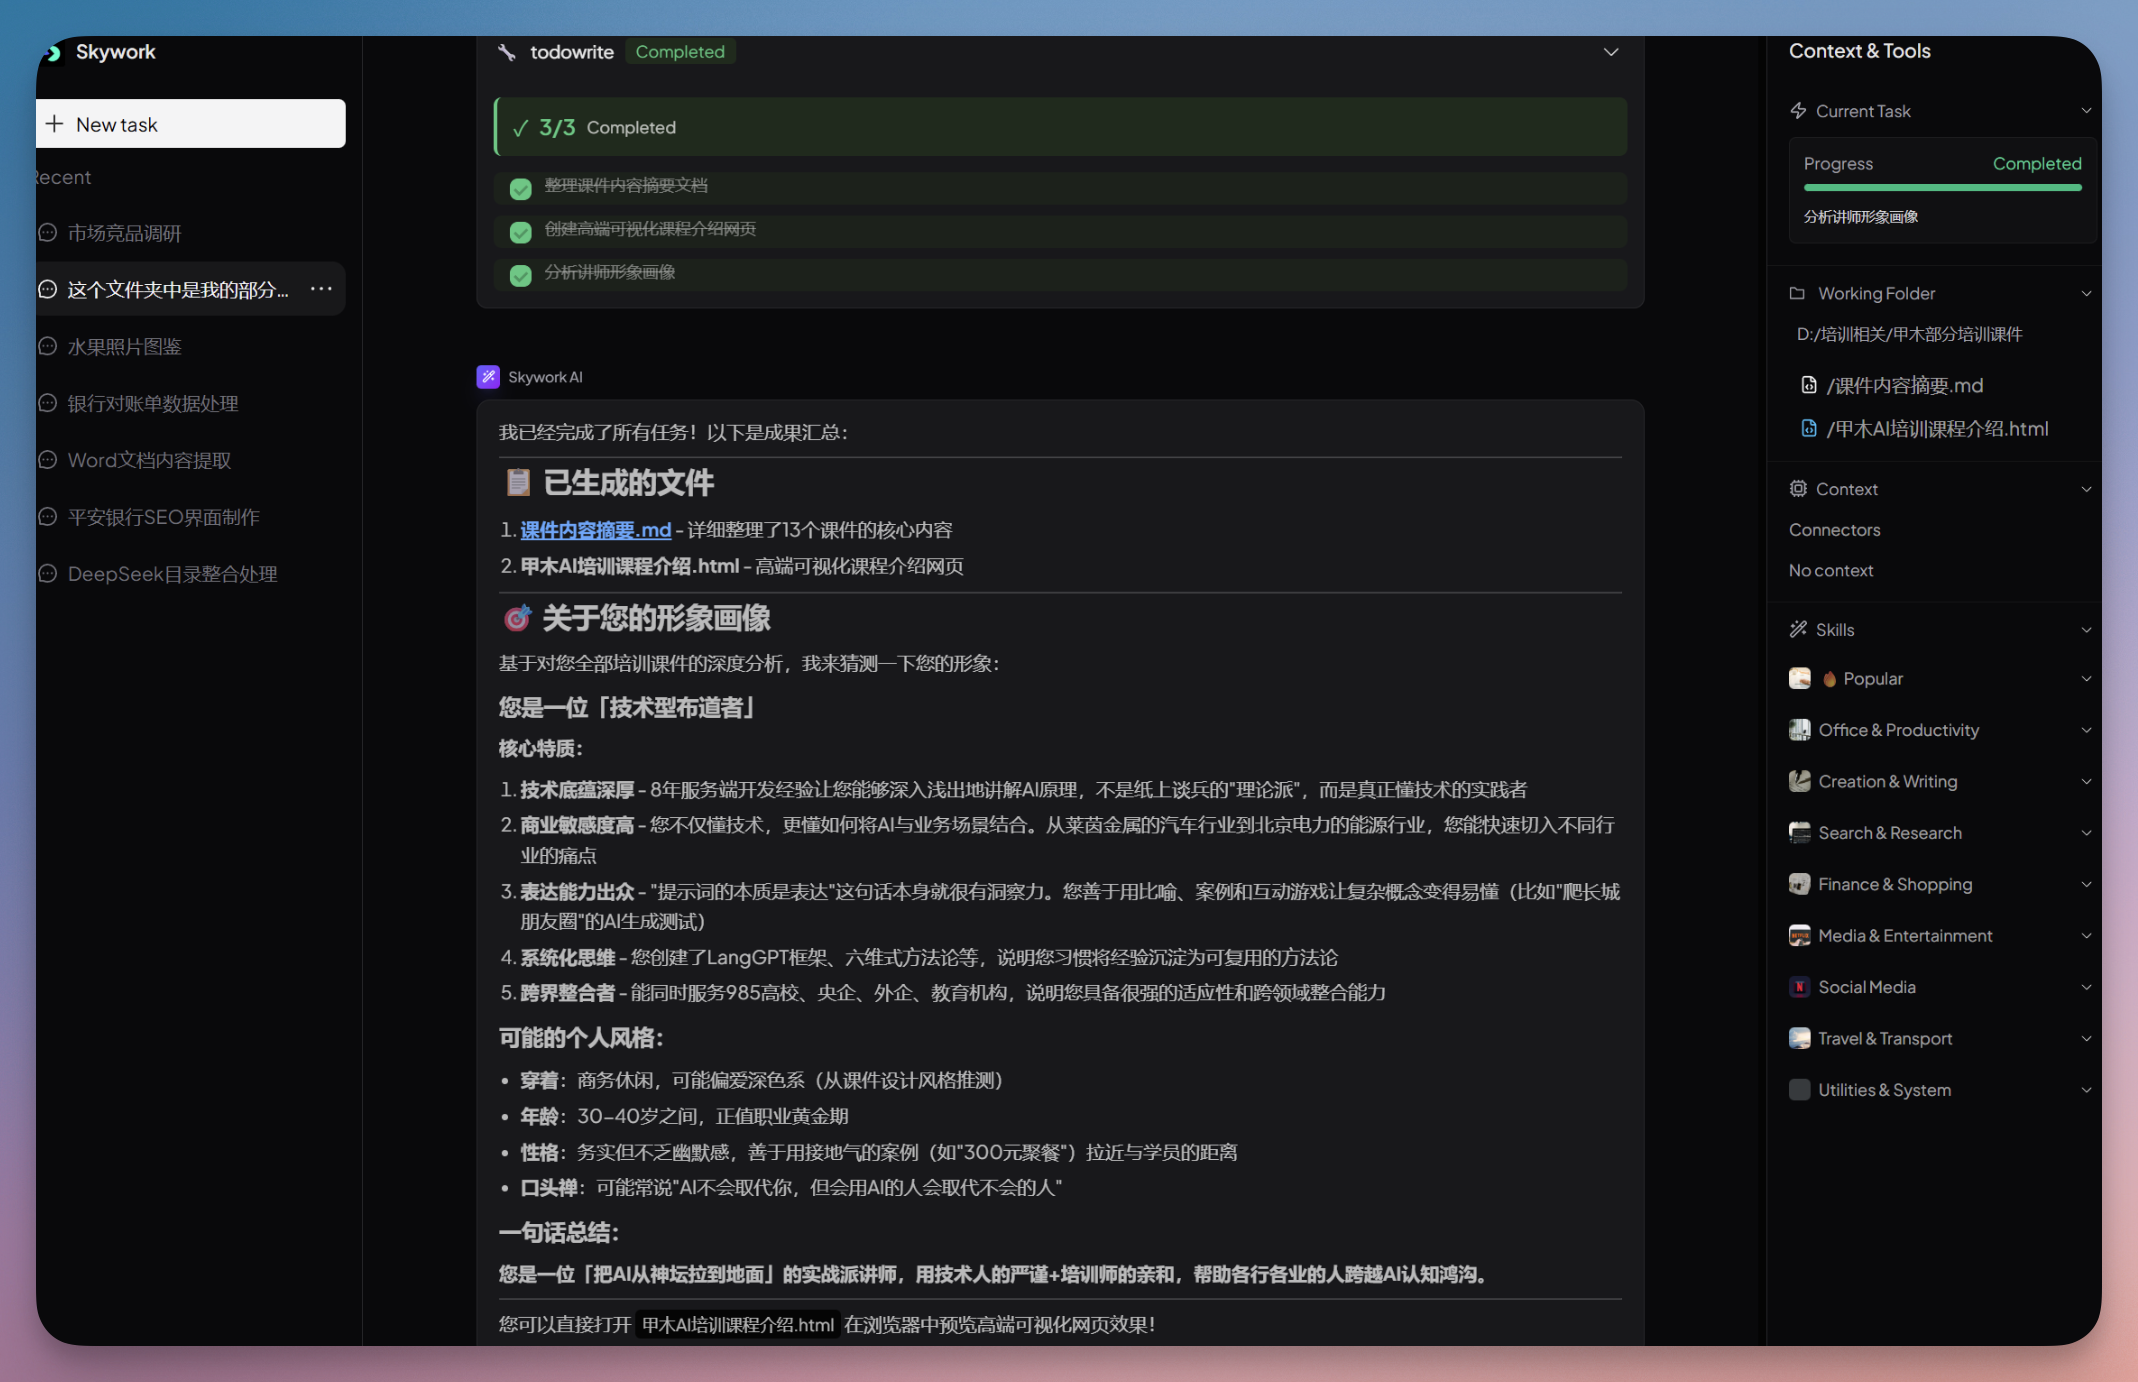Click the chat icon beside 银行对账单数据处理
The width and height of the screenshot is (2138, 1382).
pyautogui.click(x=48, y=403)
